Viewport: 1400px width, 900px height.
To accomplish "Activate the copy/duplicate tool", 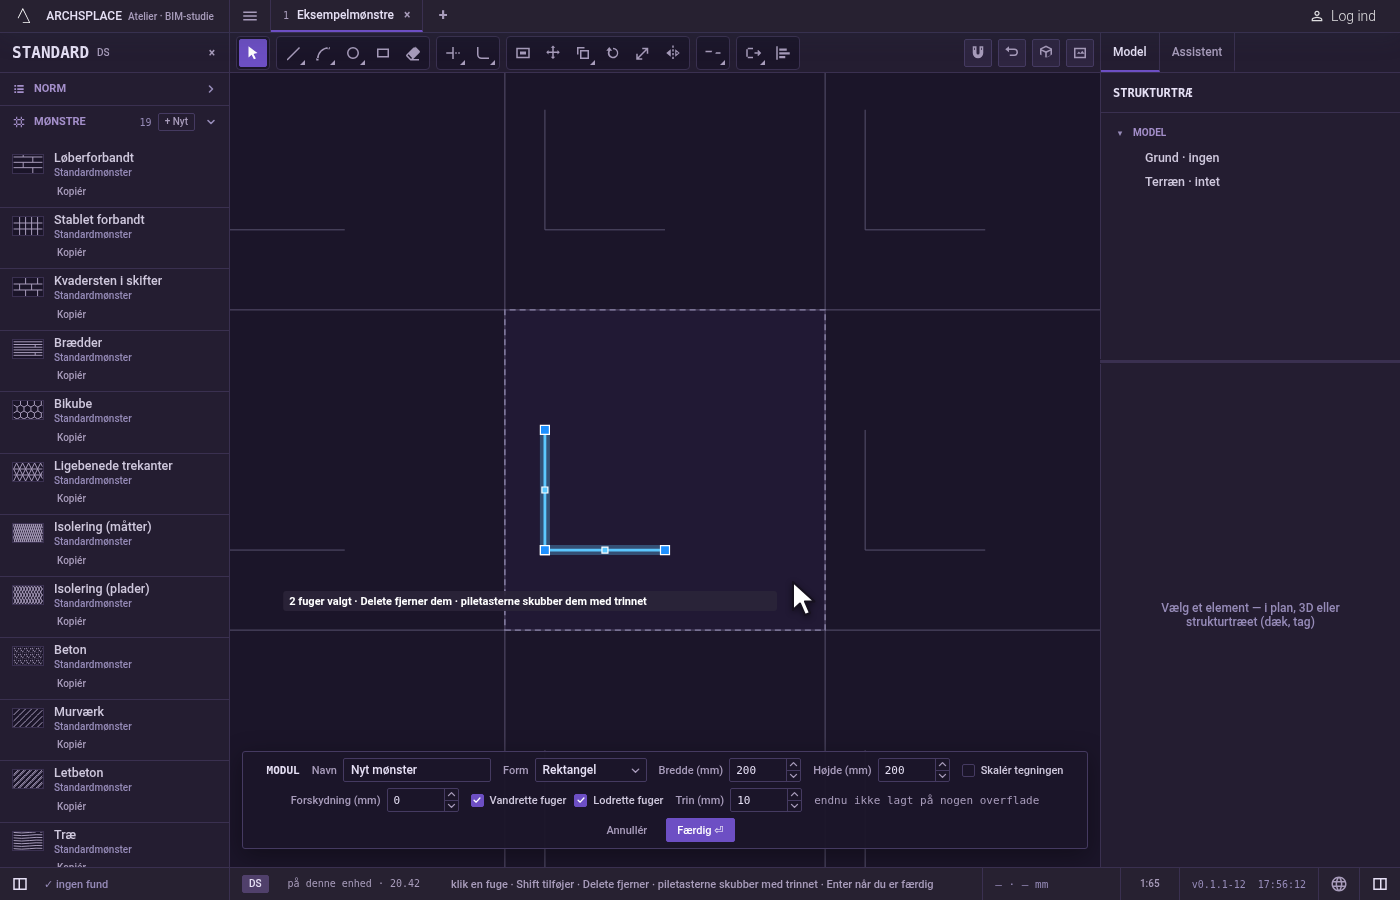I will click(583, 53).
